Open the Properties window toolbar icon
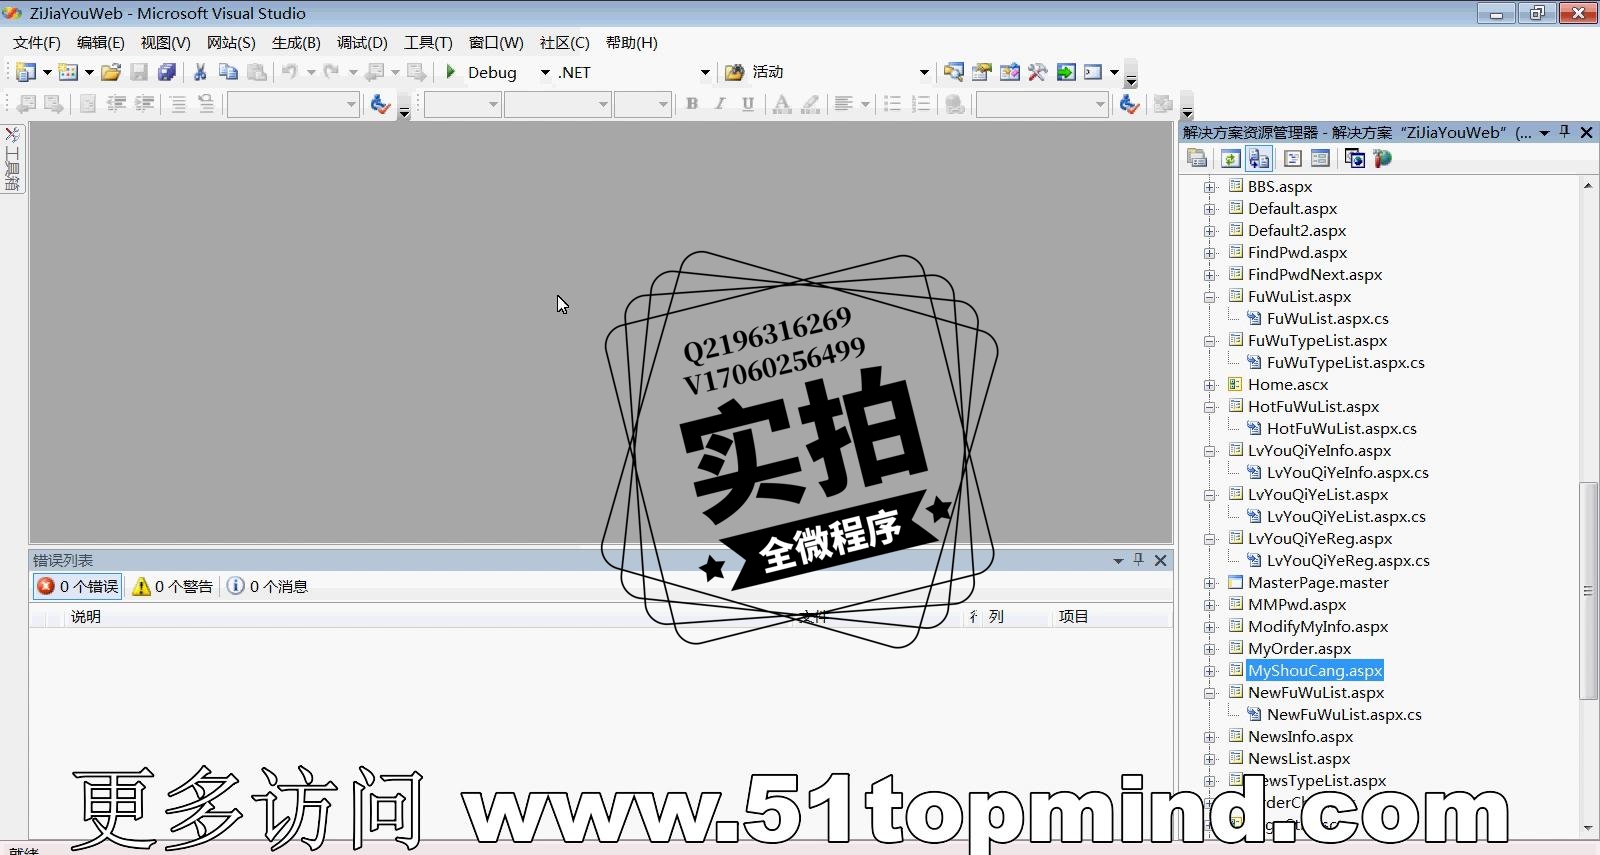 tap(982, 72)
